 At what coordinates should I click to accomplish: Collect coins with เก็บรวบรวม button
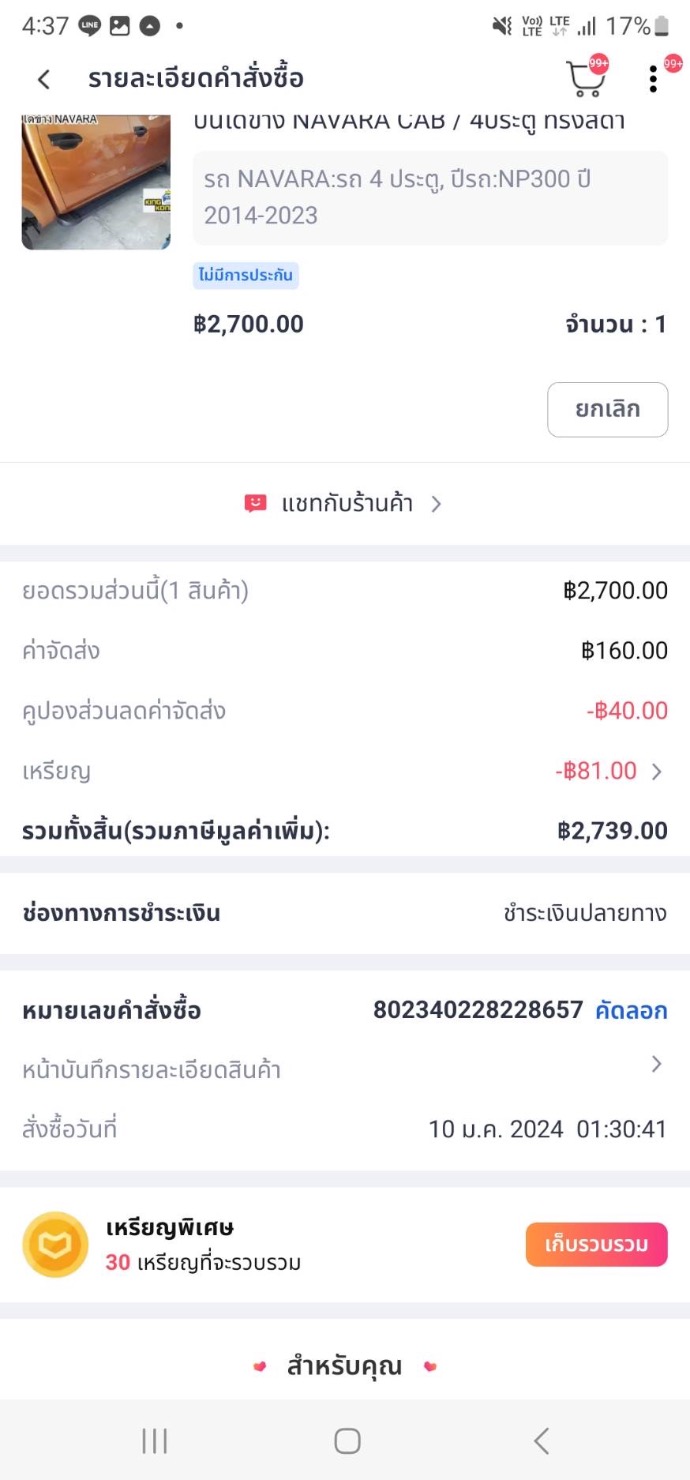(x=596, y=1245)
